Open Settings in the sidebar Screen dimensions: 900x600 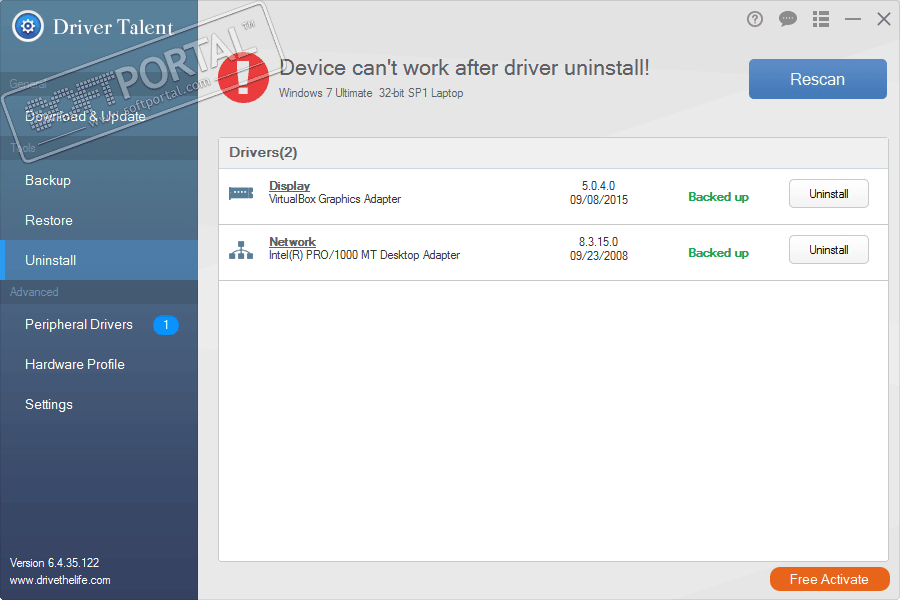tap(99, 405)
